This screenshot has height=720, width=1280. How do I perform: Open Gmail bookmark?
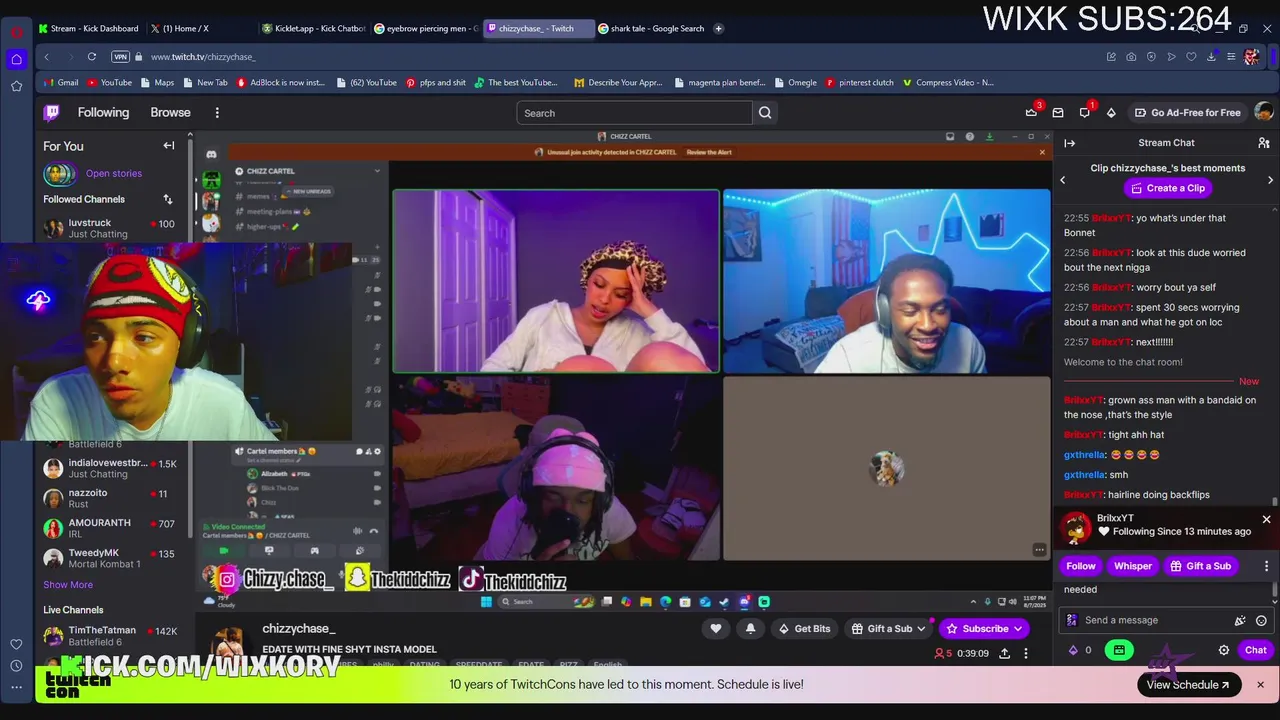point(60,83)
